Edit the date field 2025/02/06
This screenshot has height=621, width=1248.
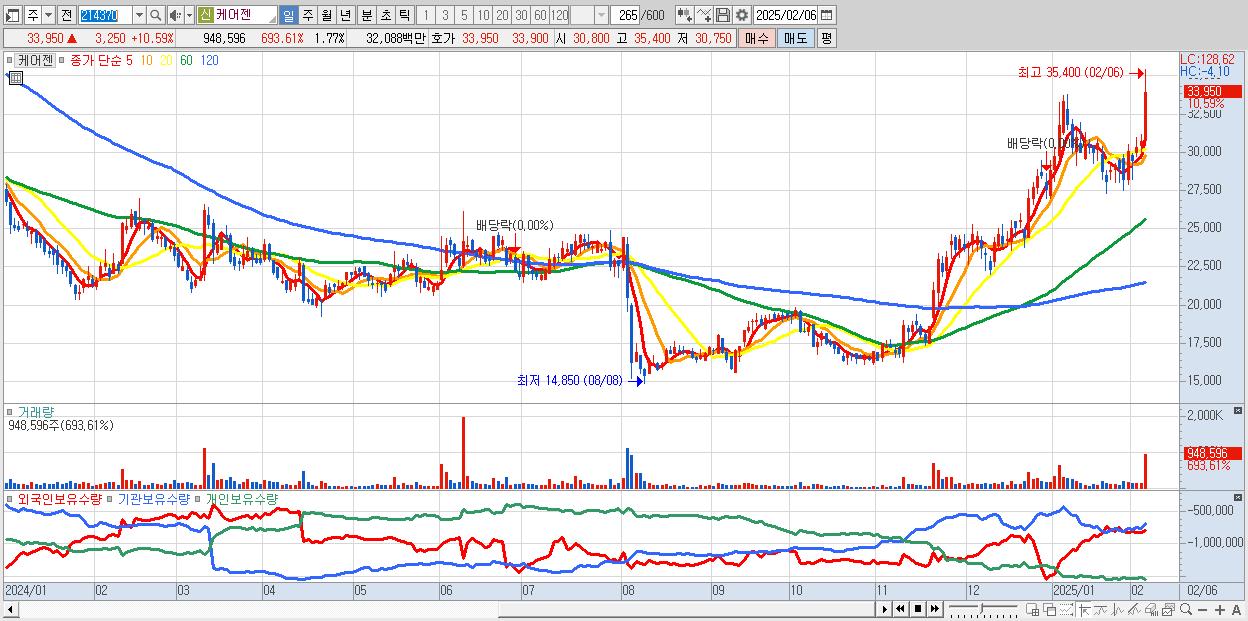pos(786,15)
